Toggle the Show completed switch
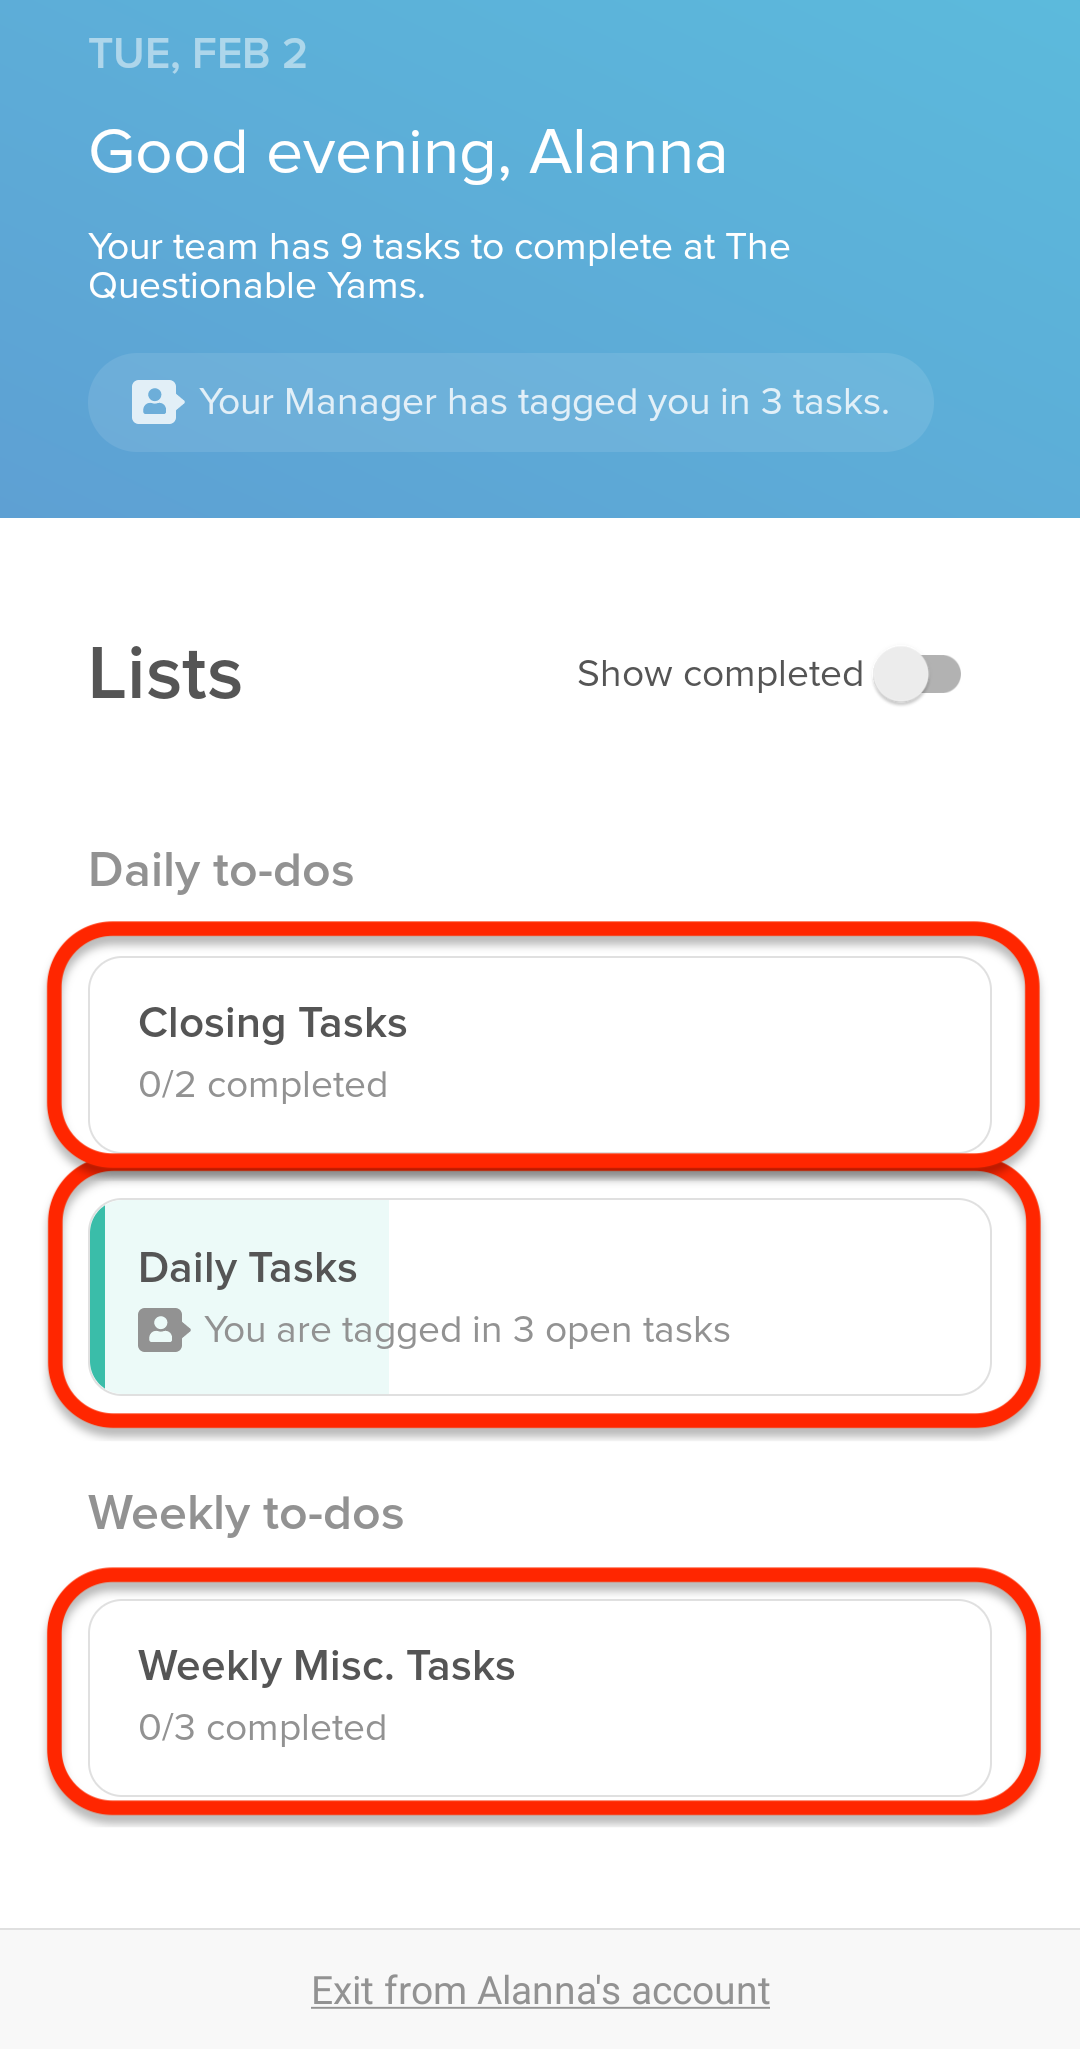The width and height of the screenshot is (1080, 2049). pos(917,674)
